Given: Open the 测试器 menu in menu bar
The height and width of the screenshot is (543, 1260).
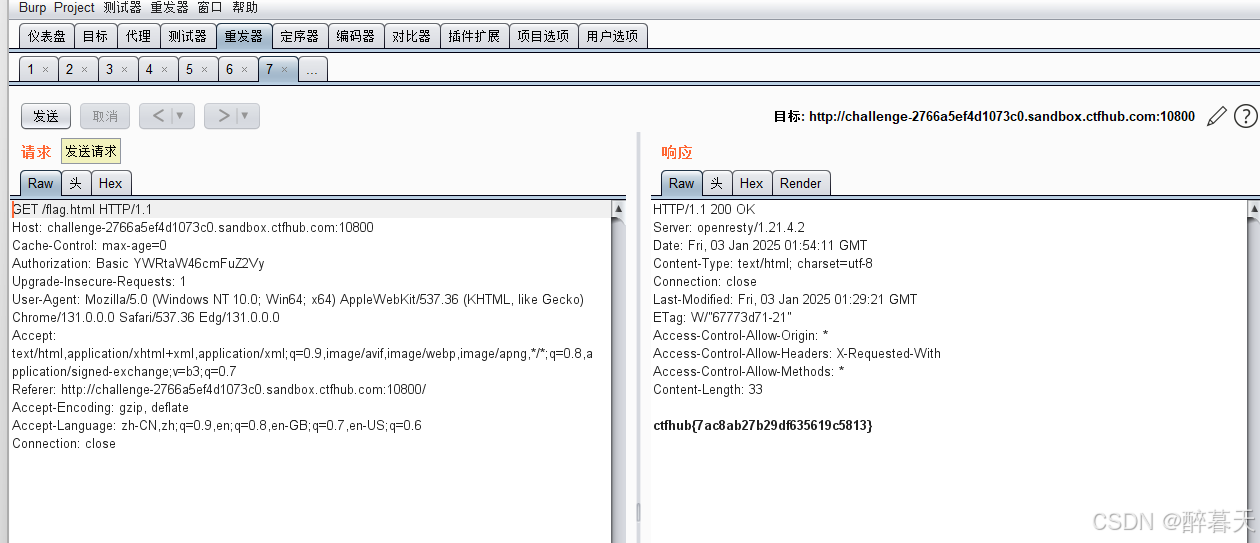Looking at the screenshot, I should tap(122, 7).
